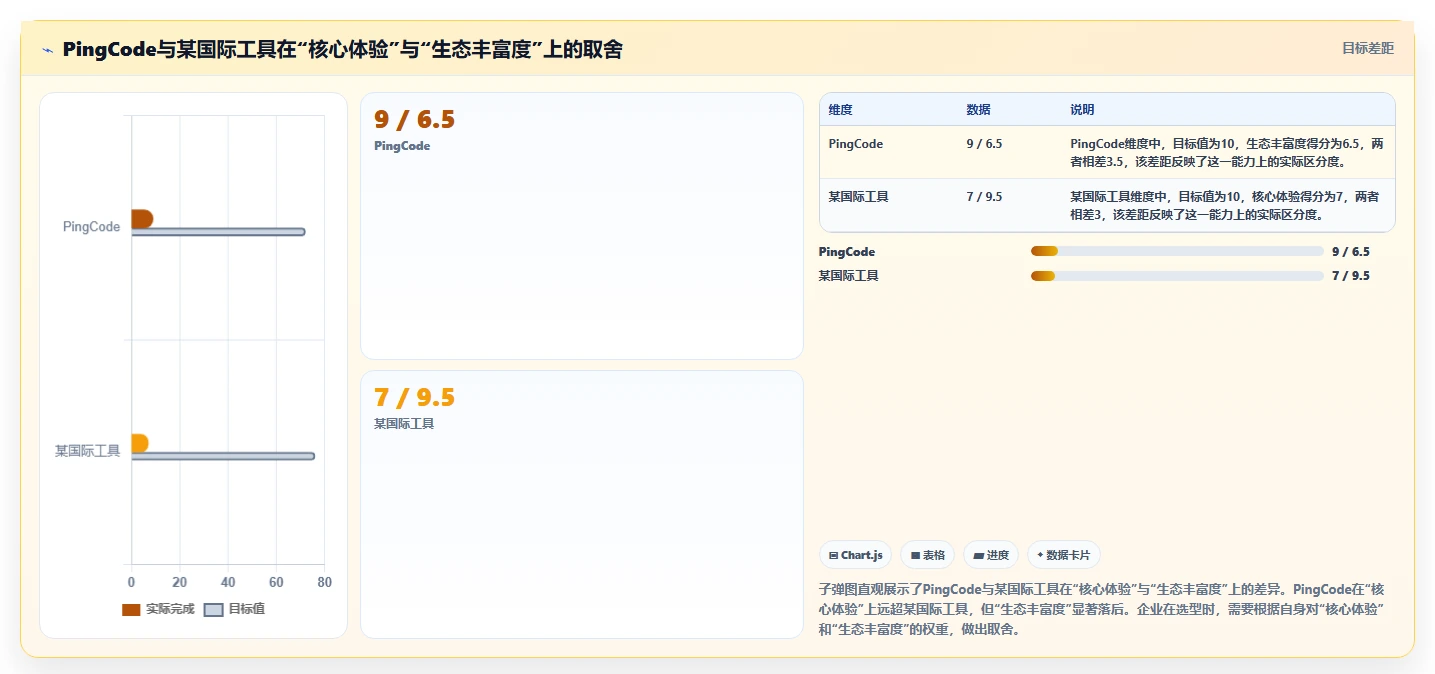Click the PingCode target value bar in the chart
This screenshot has height=674, width=1435.
(218, 232)
